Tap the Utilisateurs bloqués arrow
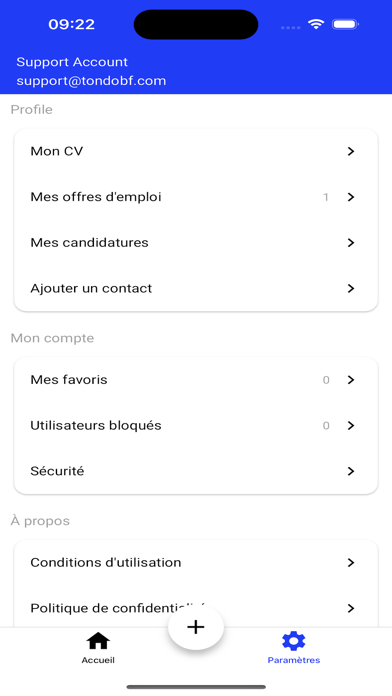The image size is (392, 696). pos(351,426)
